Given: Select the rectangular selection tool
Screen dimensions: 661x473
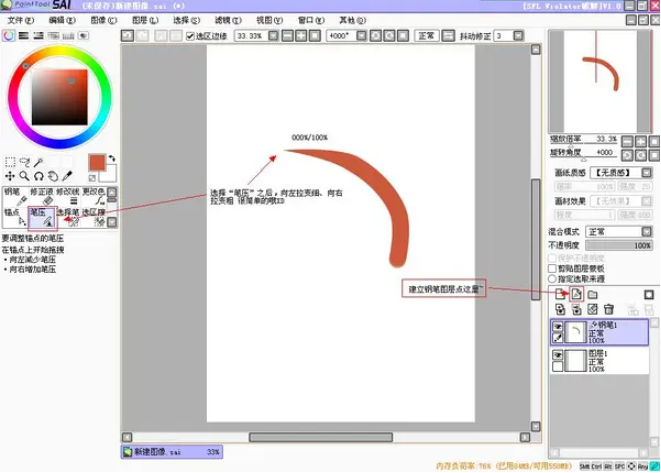Looking at the screenshot, I should [10, 162].
